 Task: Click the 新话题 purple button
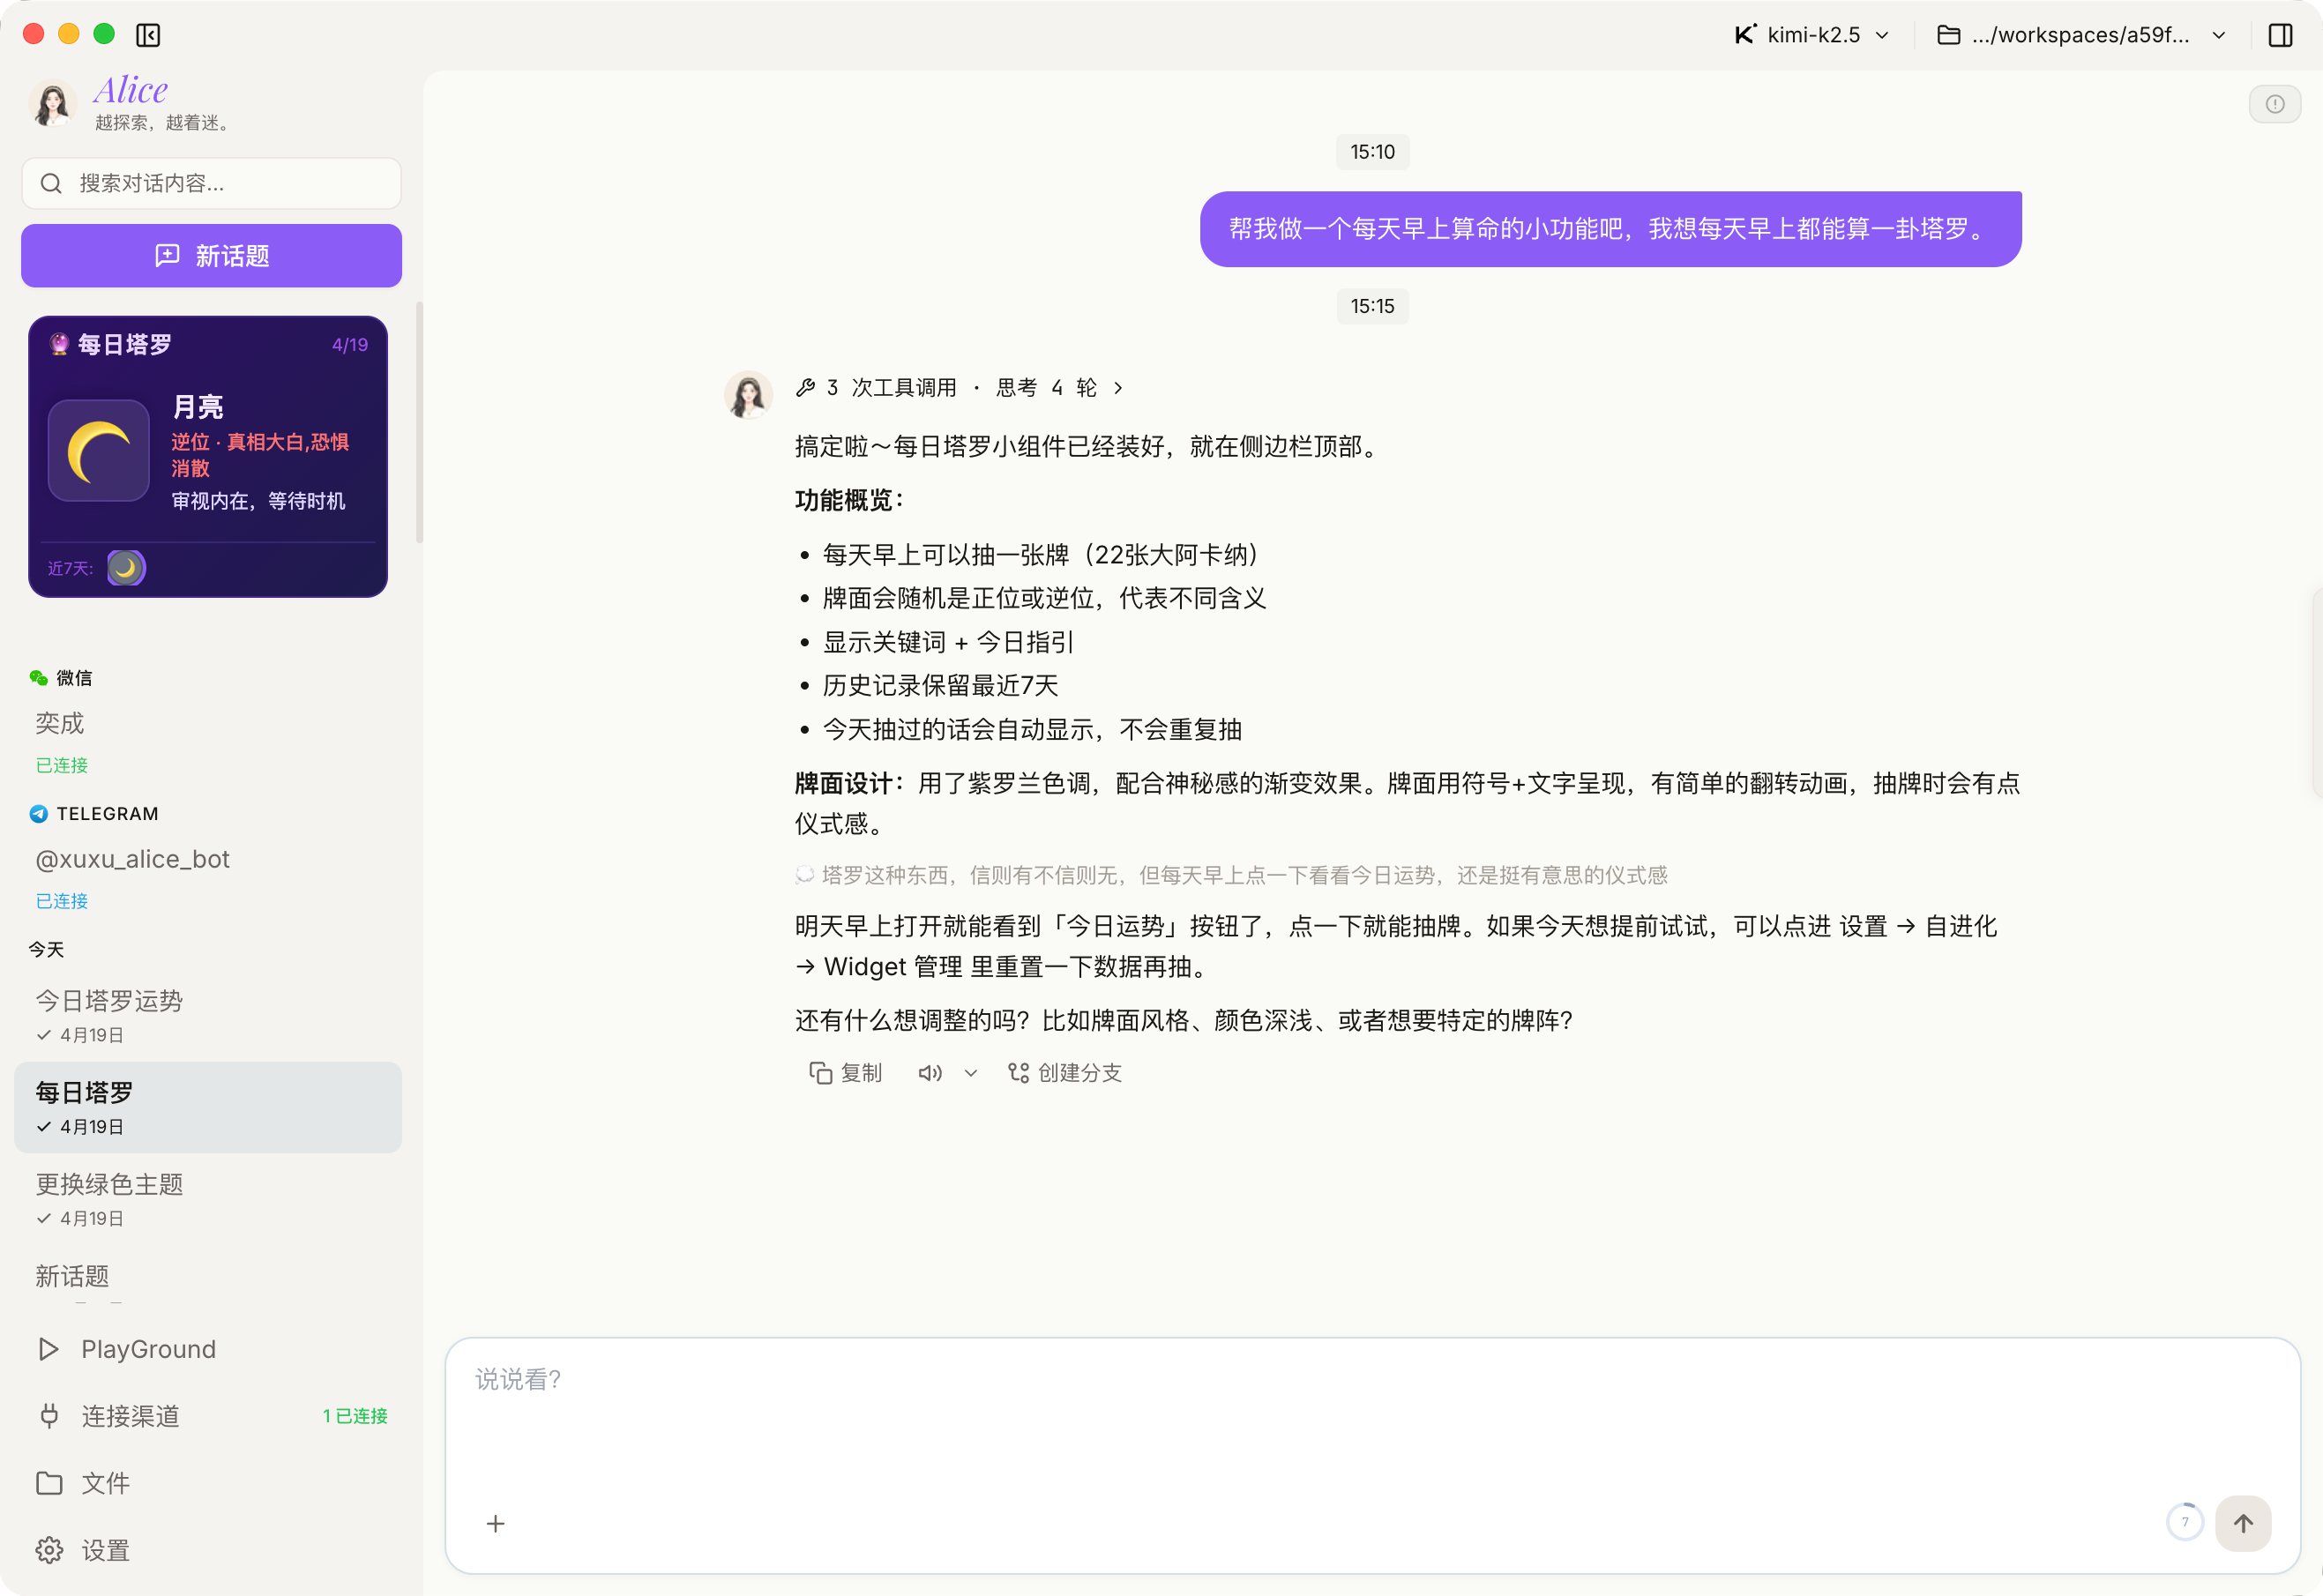pos(211,256)
